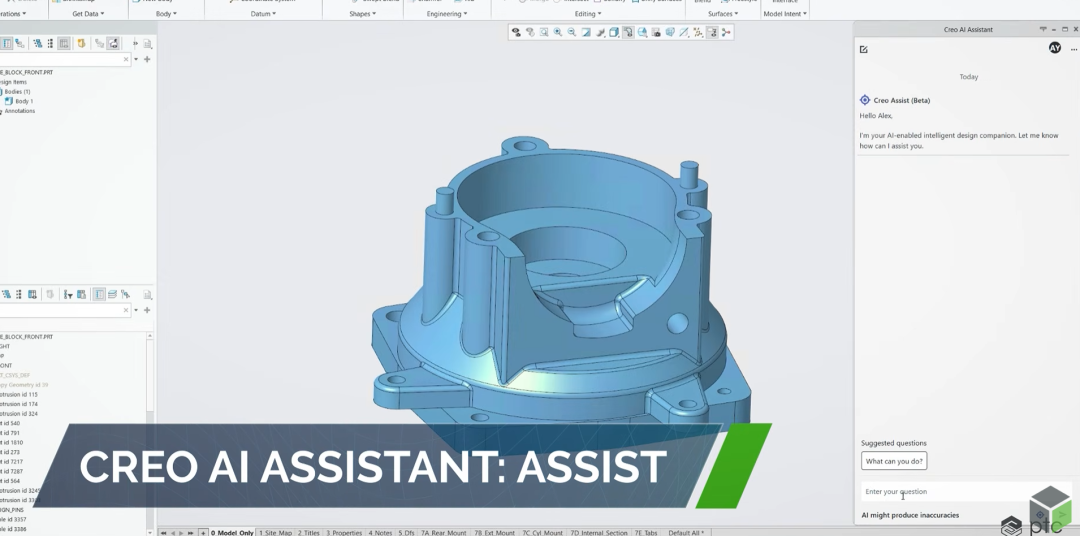
Task: Open the Shapes ribbon group dropdown
Action: coord(362,14)
